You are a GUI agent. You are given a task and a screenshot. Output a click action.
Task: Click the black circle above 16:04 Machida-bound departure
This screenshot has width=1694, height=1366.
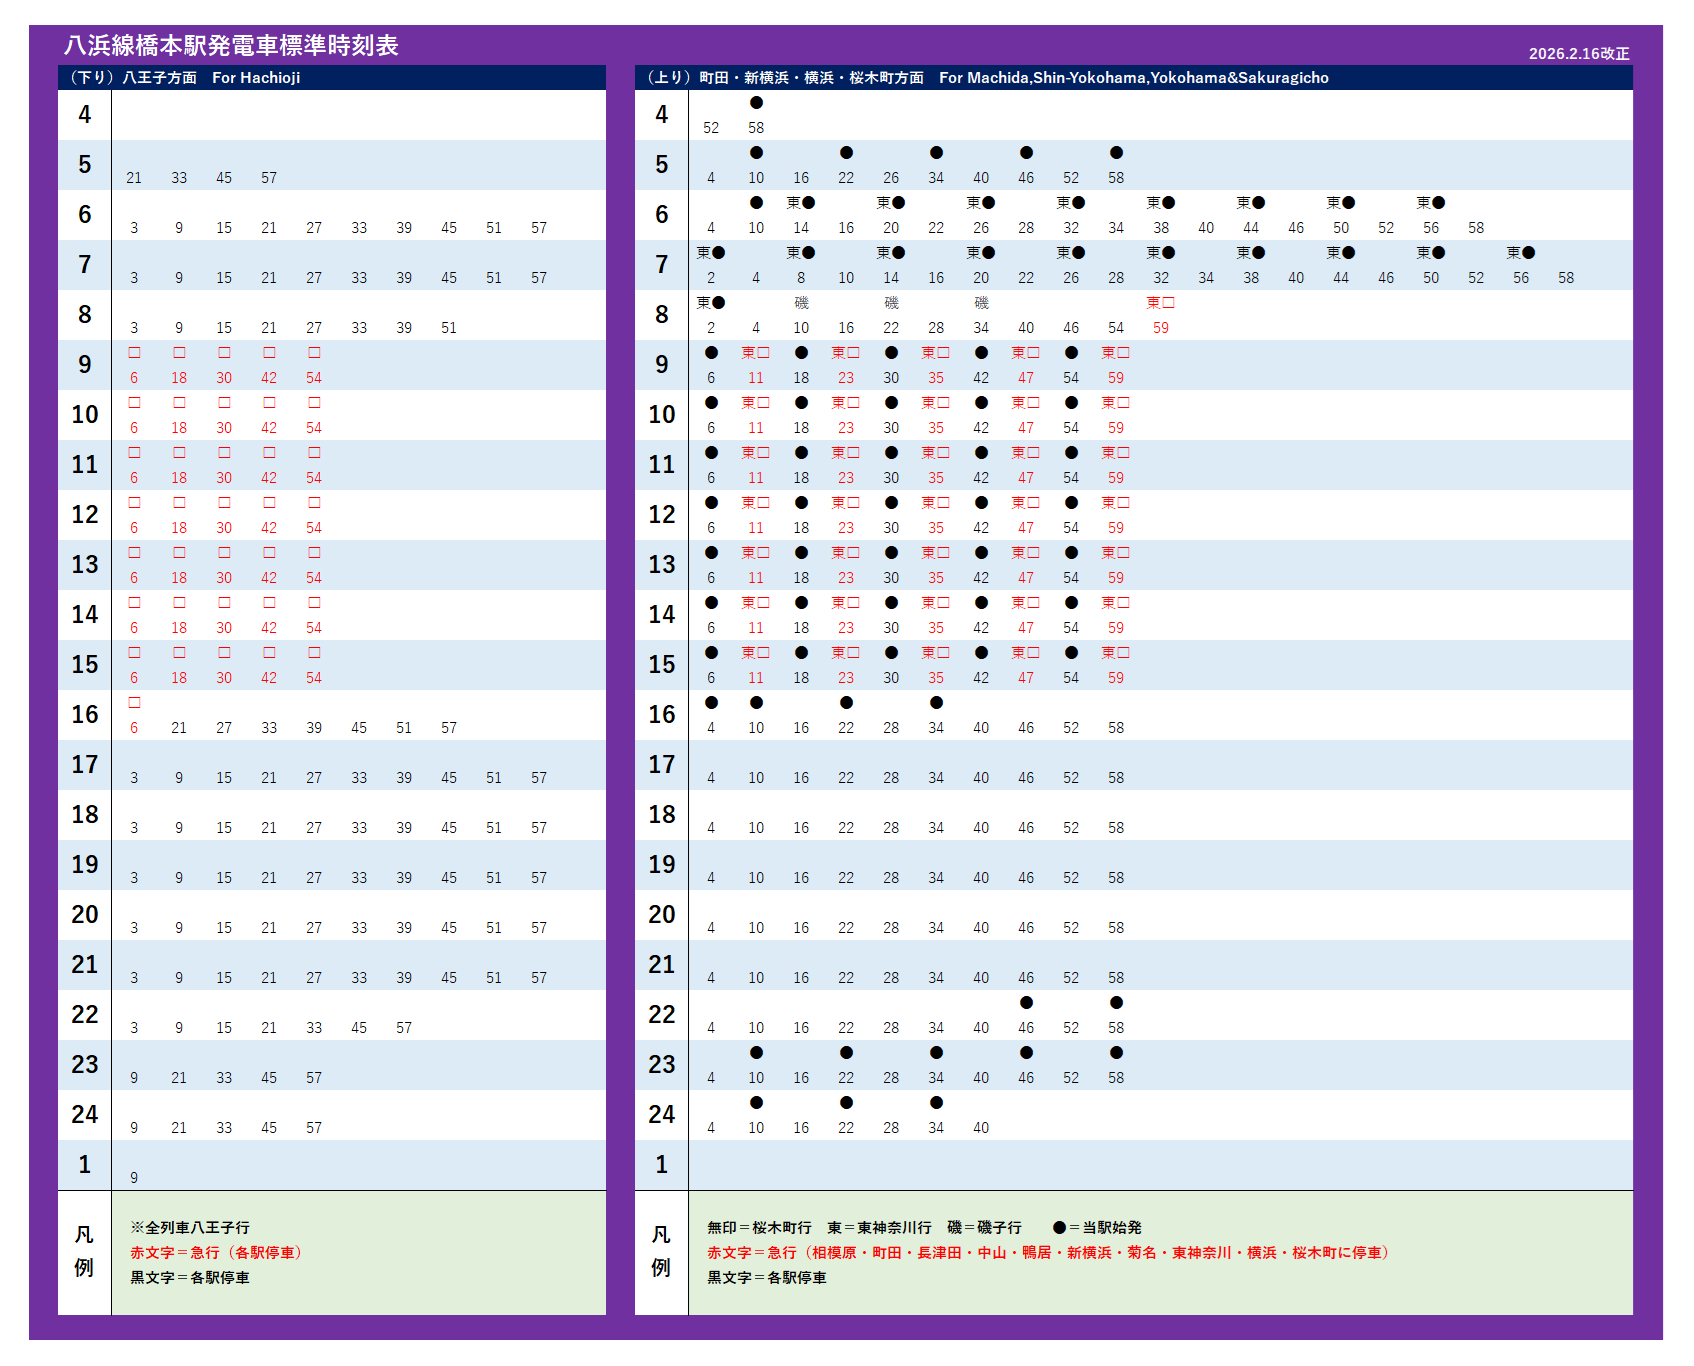coord(711,703)
